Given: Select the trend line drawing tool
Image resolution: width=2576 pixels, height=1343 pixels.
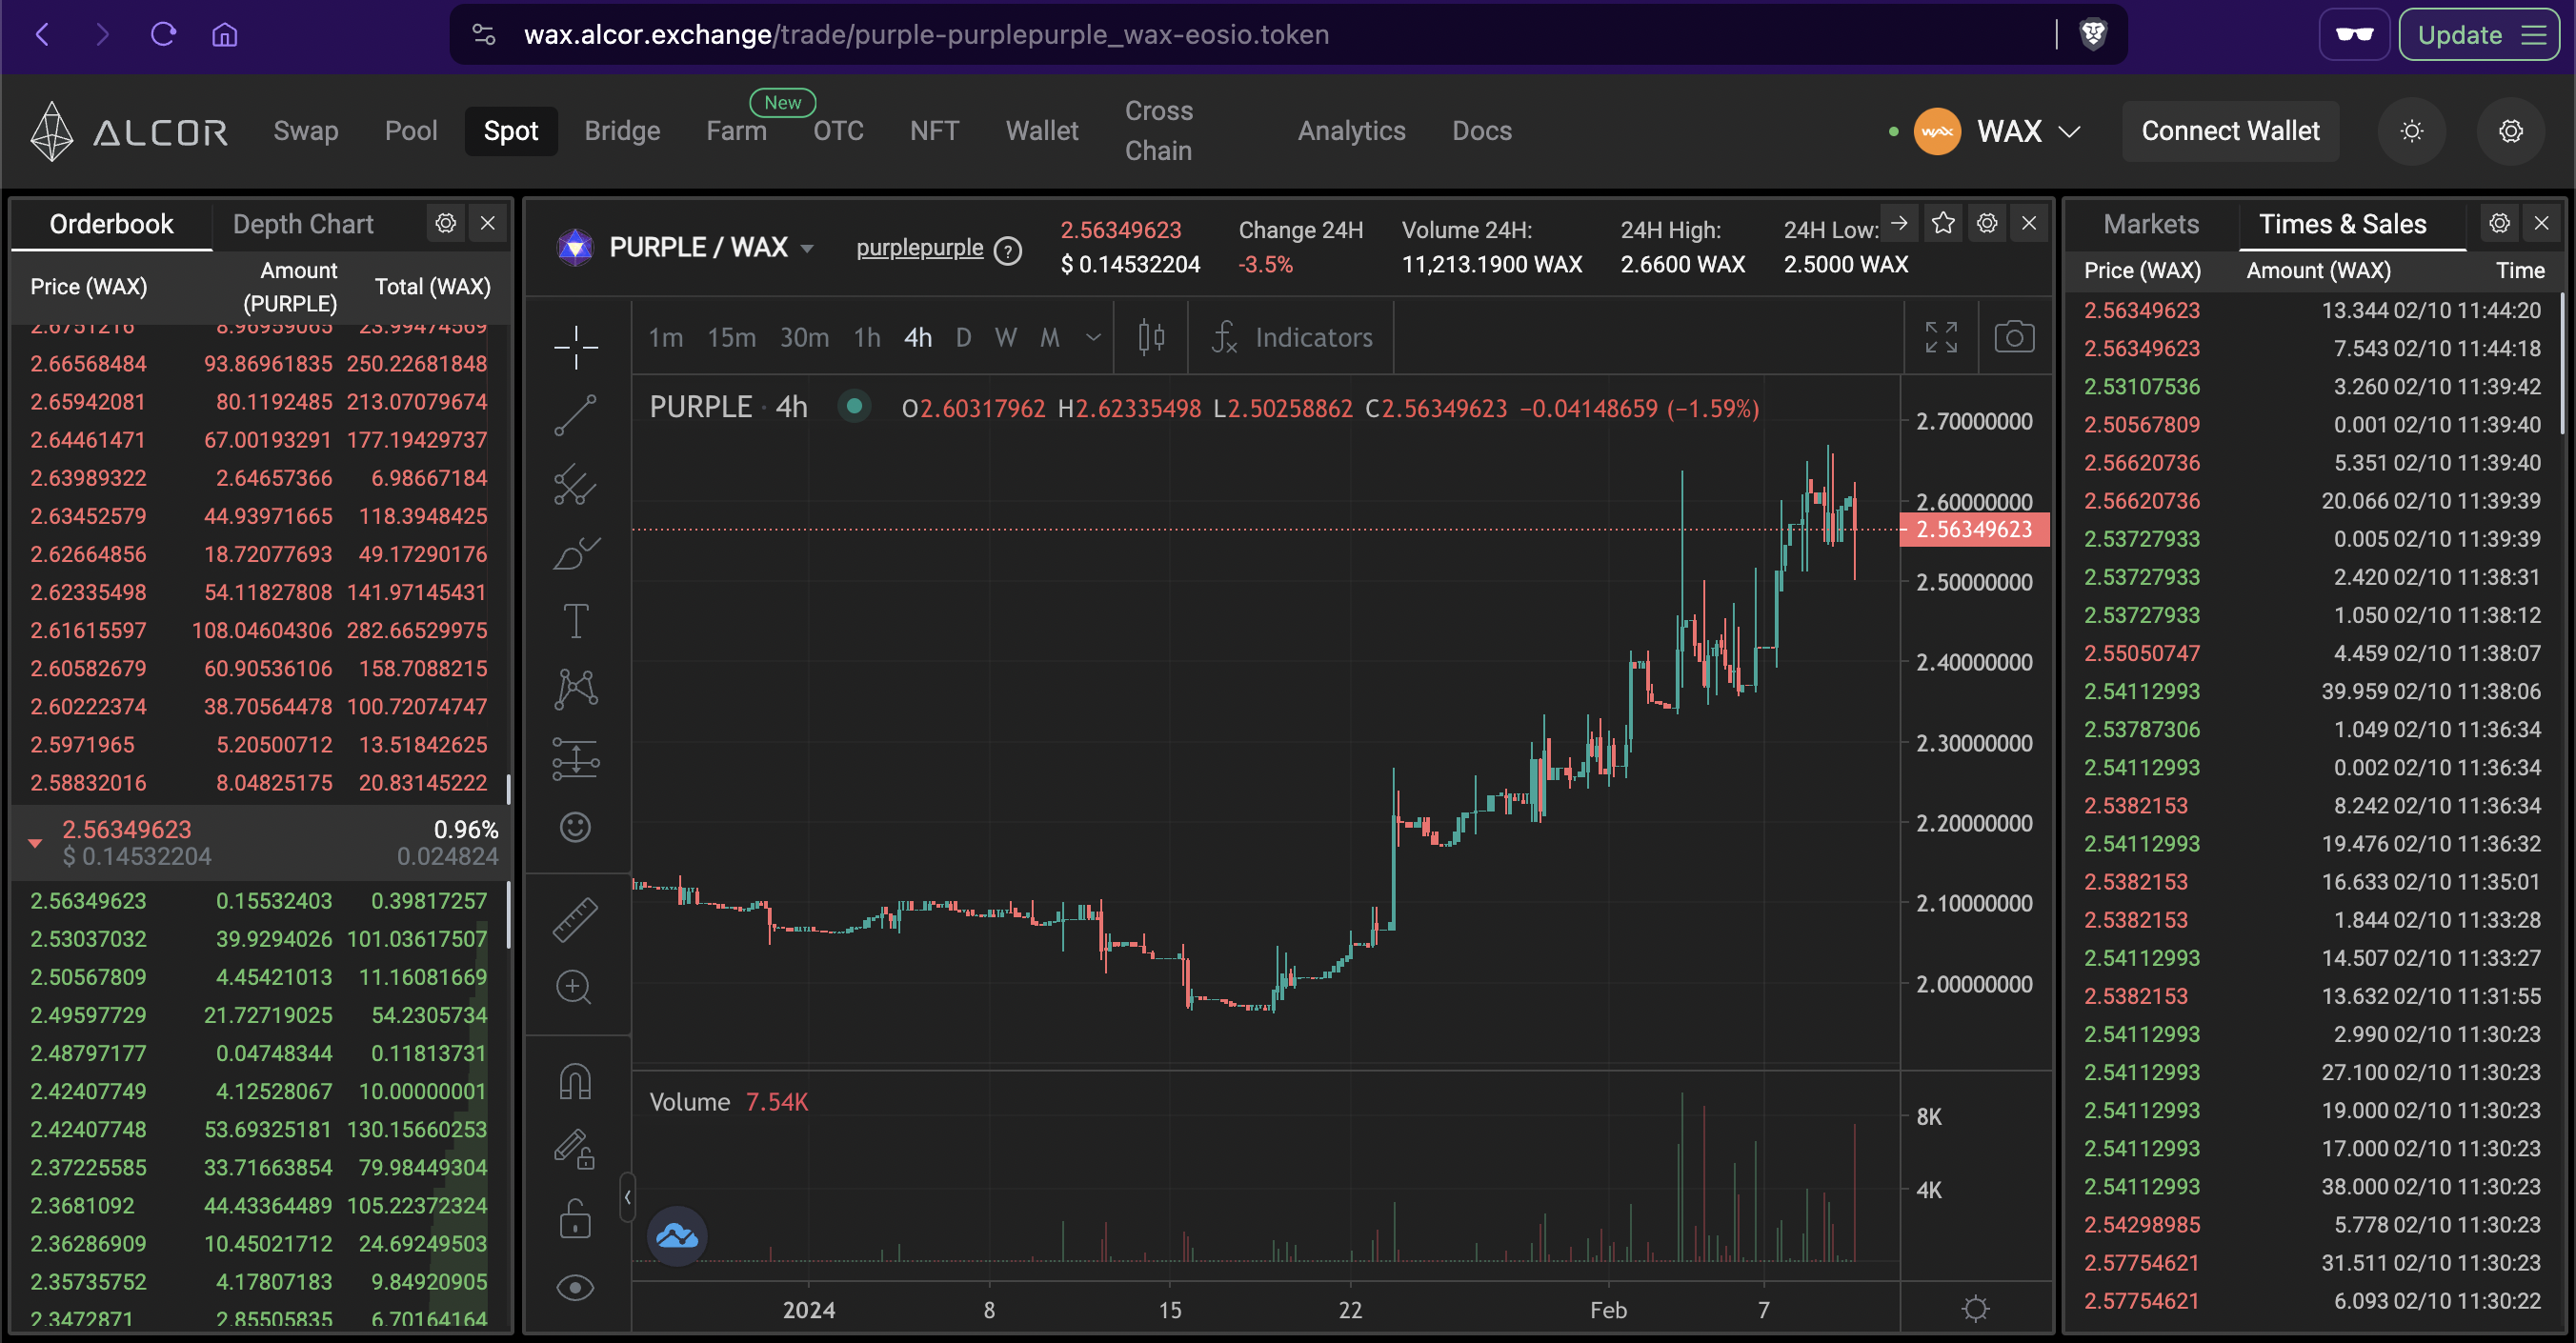Looking at the screenshot, I should click(576, 415).
